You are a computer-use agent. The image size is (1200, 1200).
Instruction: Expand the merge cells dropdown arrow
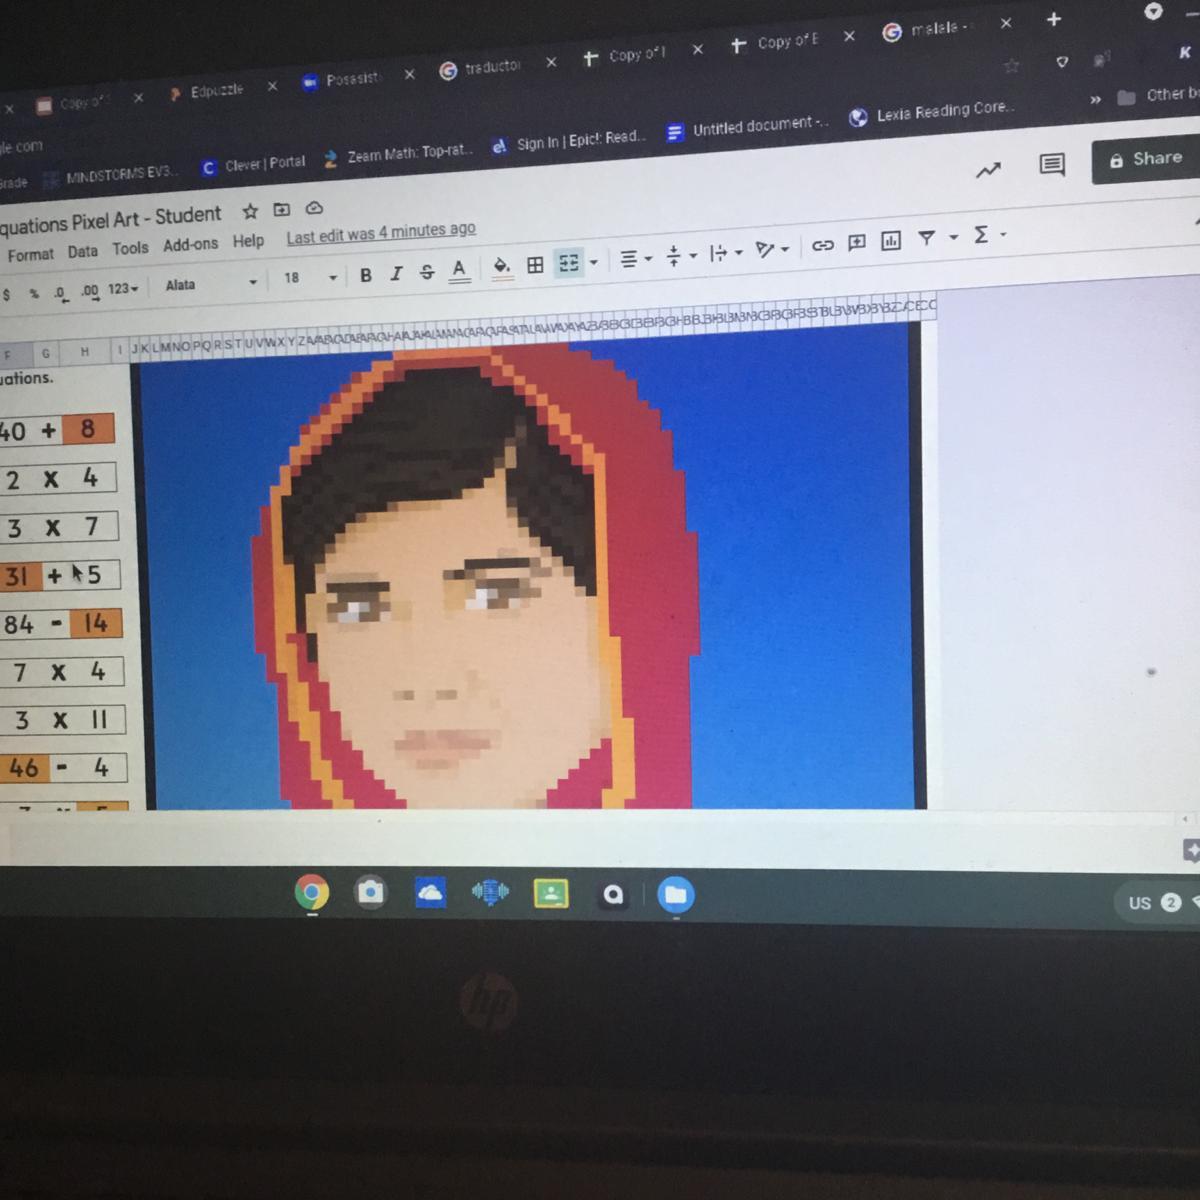[593, 262]
